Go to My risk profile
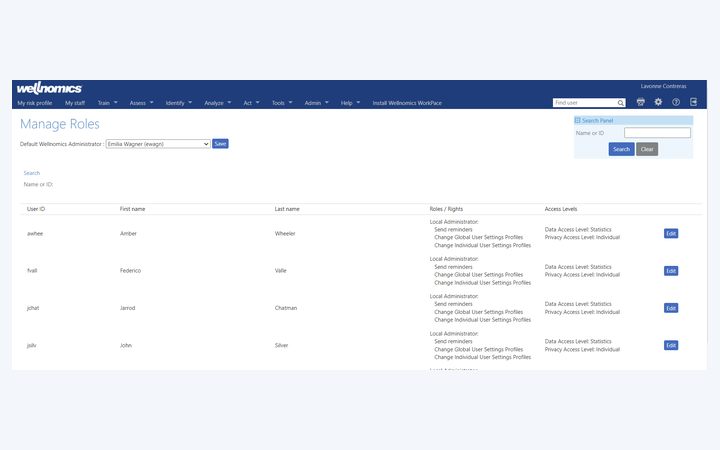 click(x=34, y=103)
